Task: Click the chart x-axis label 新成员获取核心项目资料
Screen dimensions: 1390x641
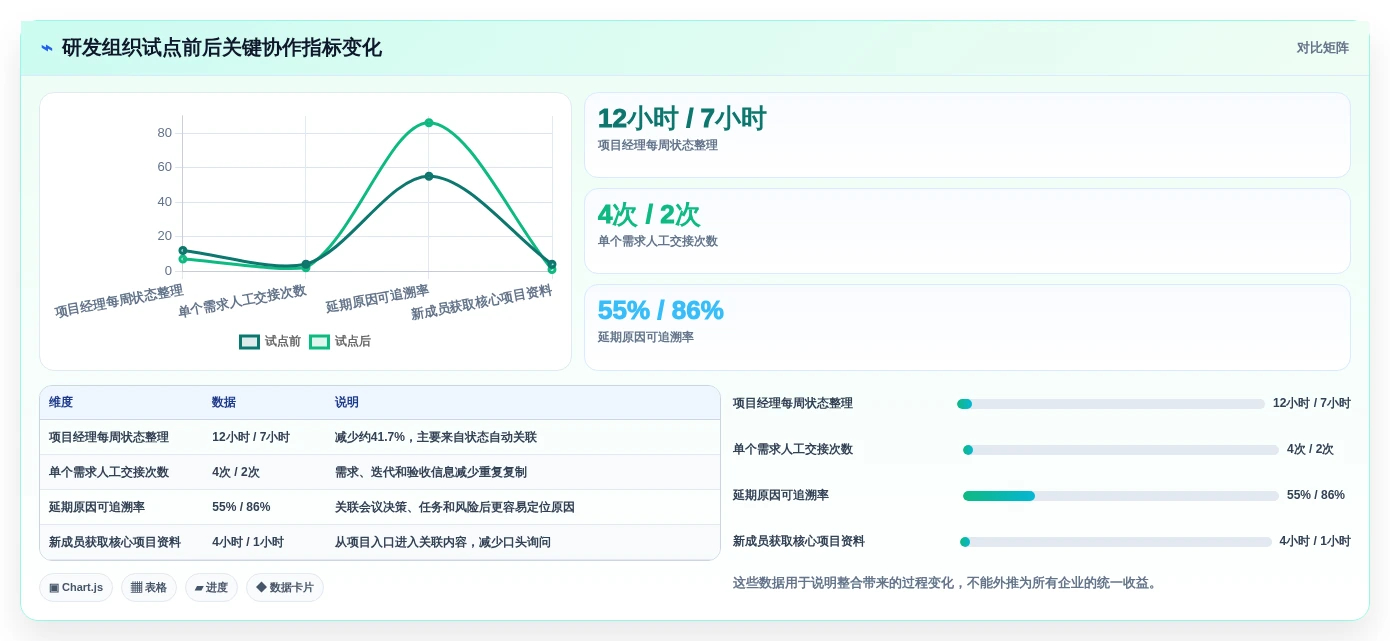Action: (481, 303)
